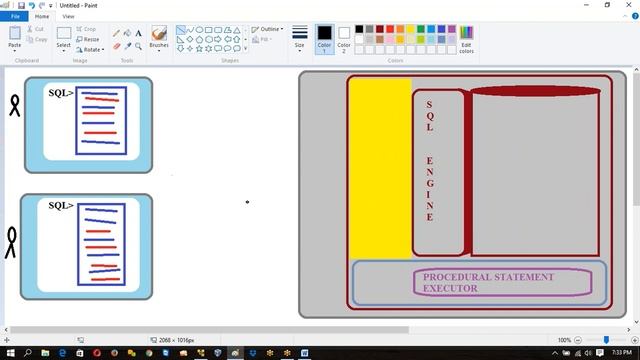Activate Color 2 selector
This screenshot has width=640, height=360.
[x=344, y=39]
